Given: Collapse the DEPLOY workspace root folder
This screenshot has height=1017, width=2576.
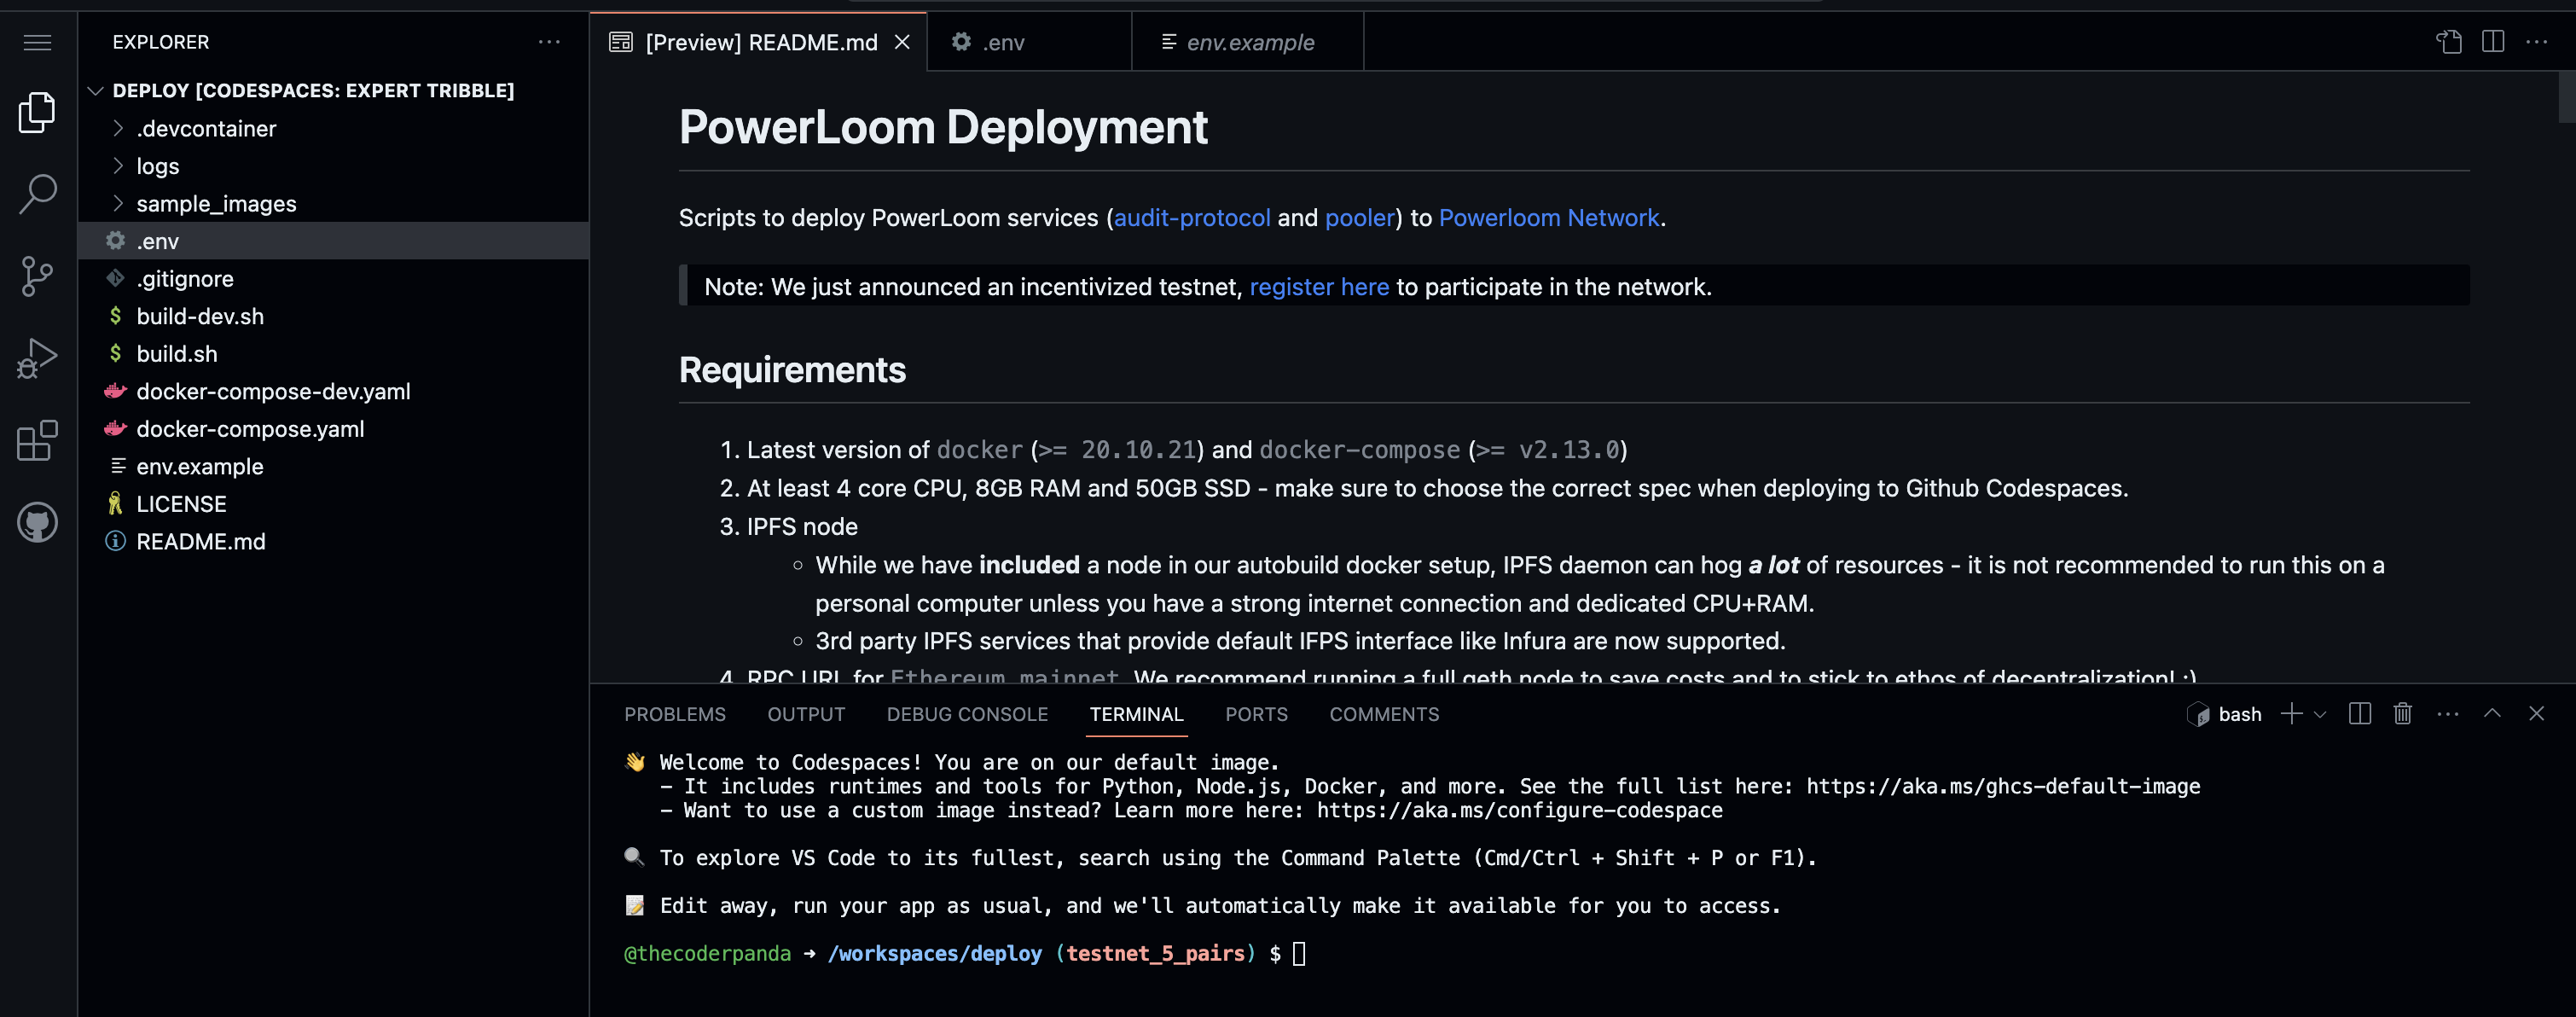Looking at the screenshot, I should tap(96, 91).
